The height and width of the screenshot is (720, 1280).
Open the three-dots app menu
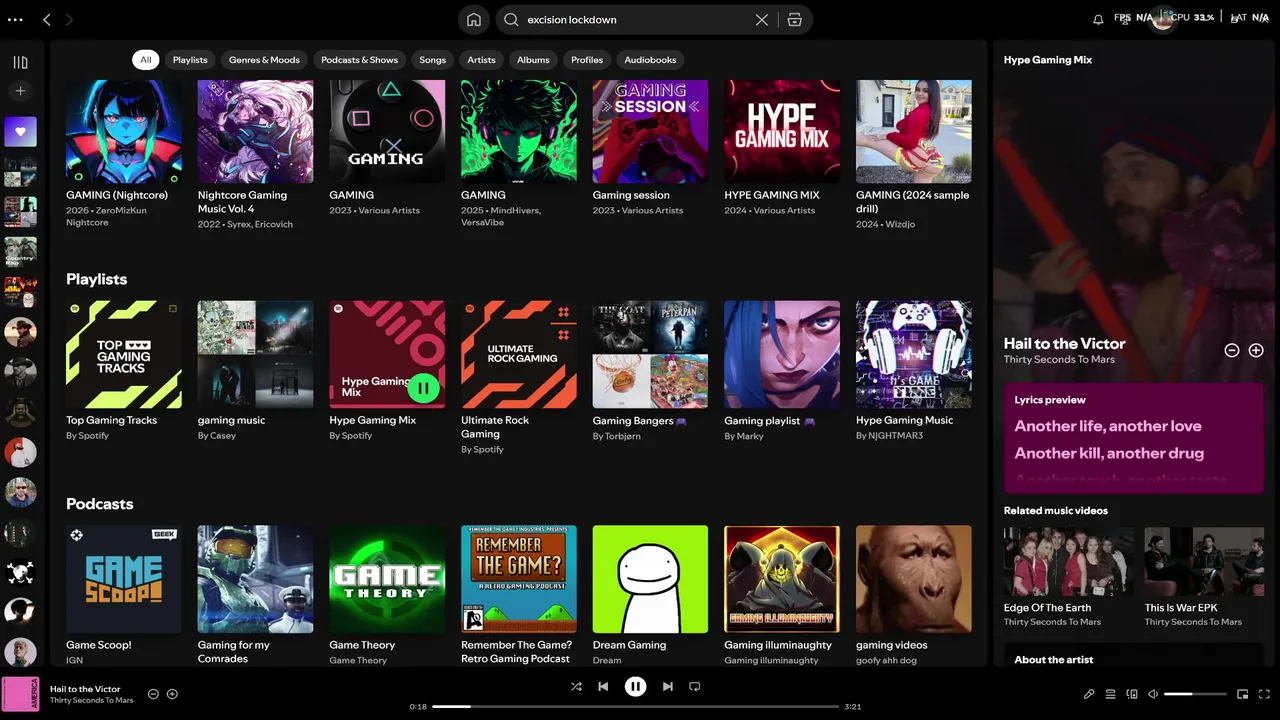click(15, 19)
